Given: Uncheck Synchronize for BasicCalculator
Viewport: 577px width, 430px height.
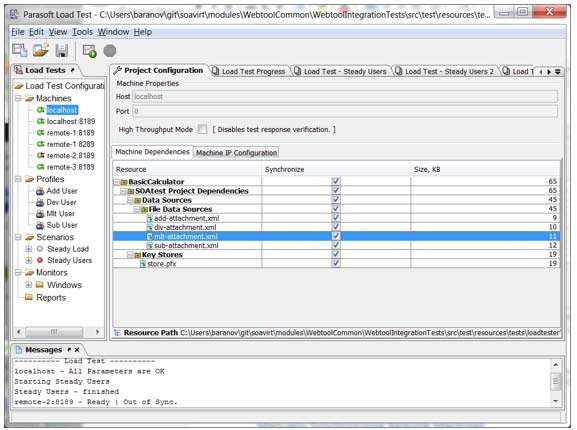Looking at the screenshot, I should (336, 181).
